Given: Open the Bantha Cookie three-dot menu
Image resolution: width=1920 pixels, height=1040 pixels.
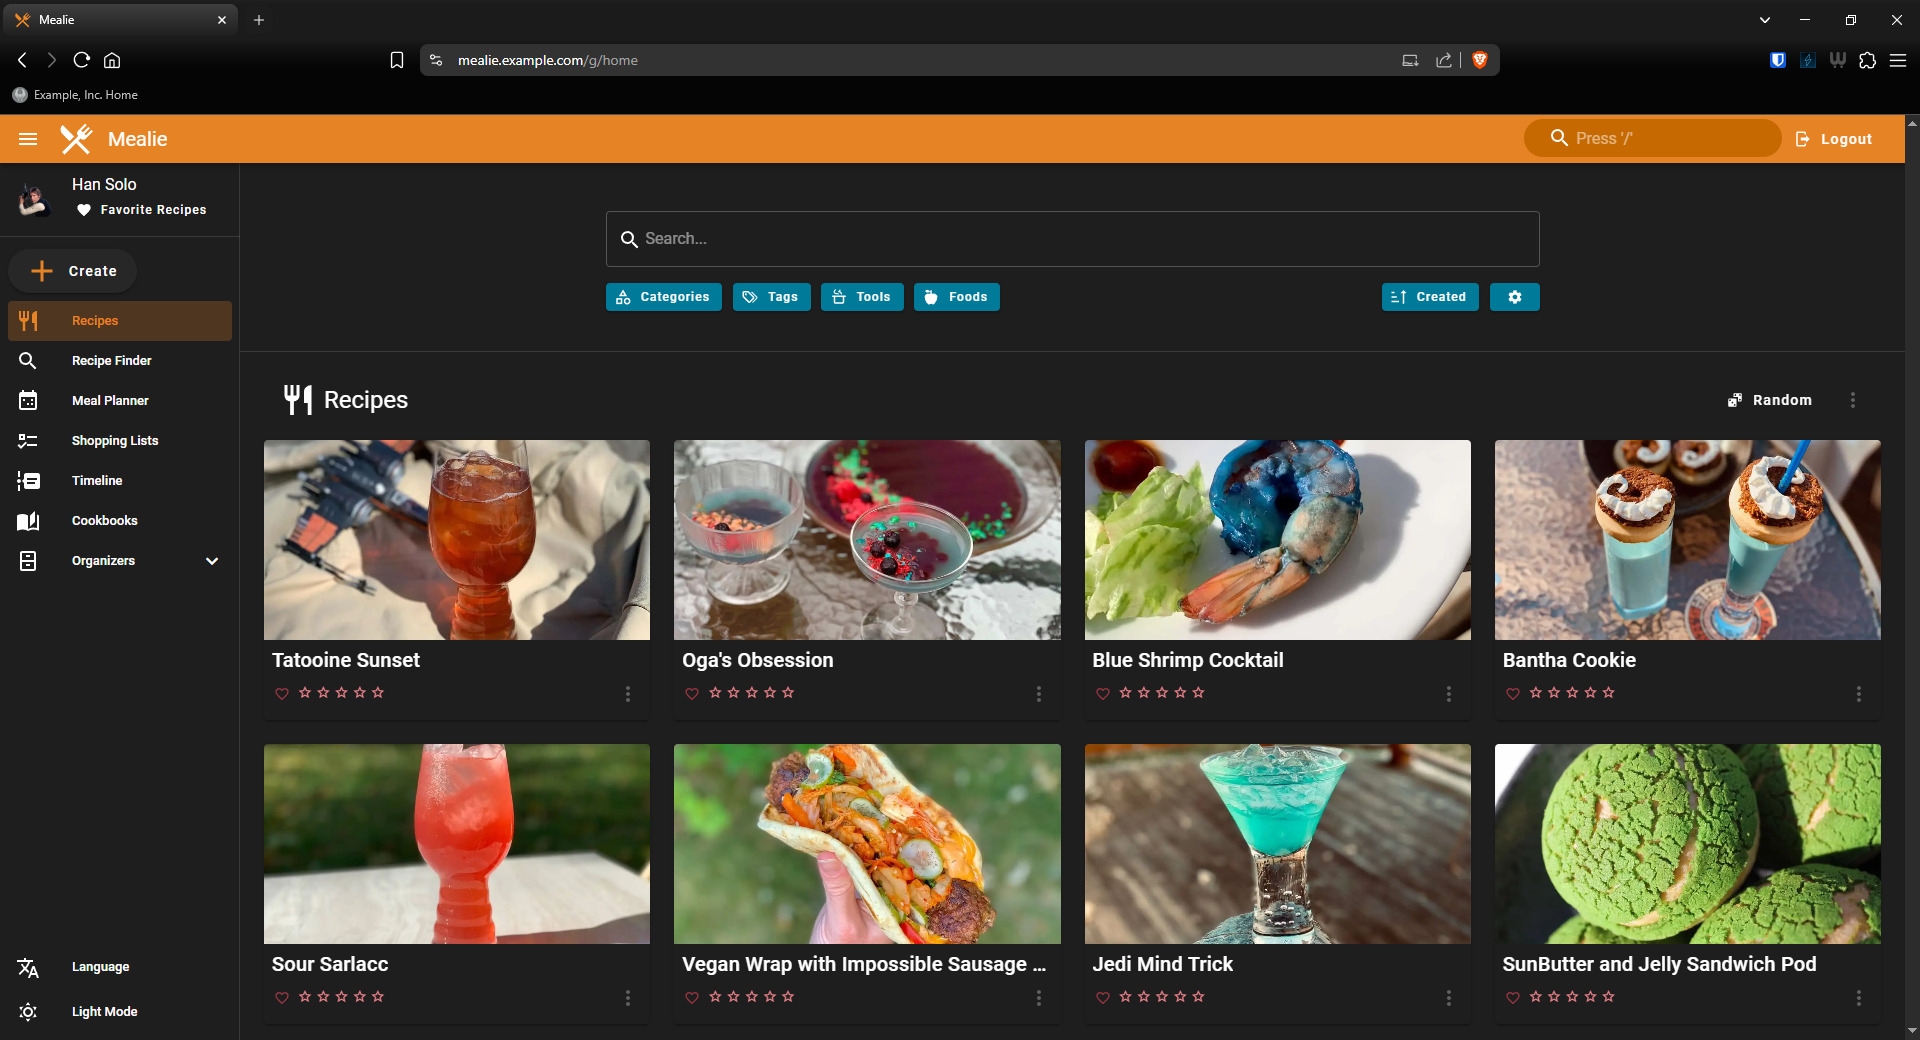Looking at the screenshot, I should pos(1858,694).
